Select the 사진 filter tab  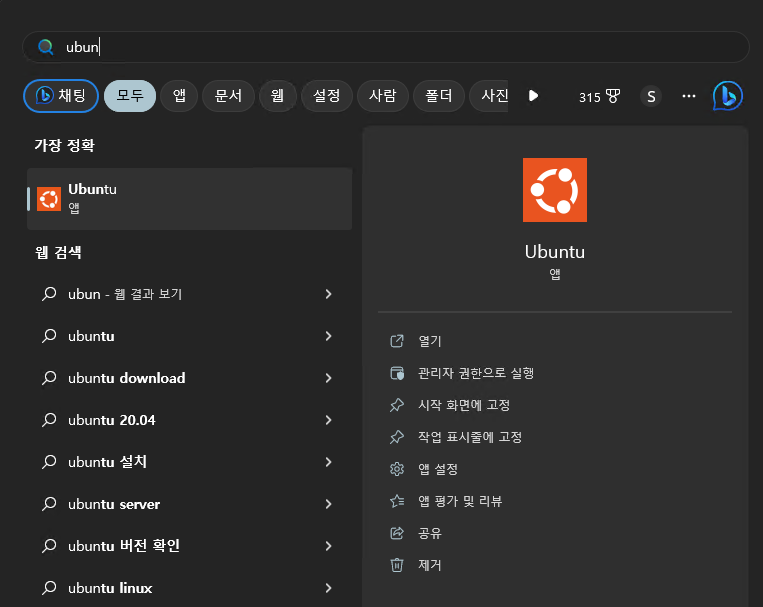tap(490, 96)
